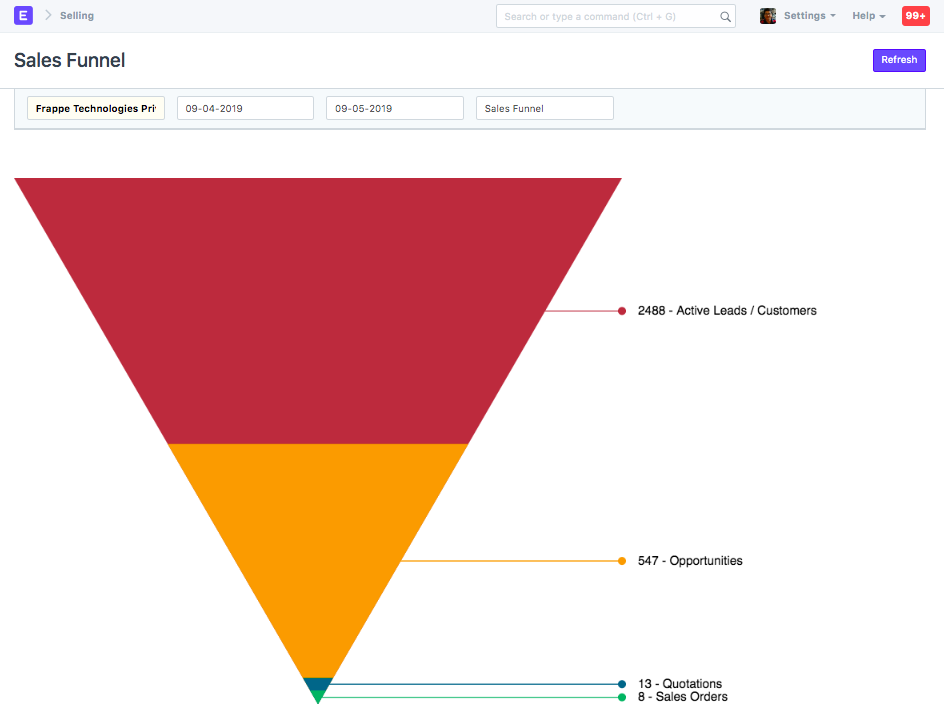Click the red Active Leads legend dot
This screenshot has width=944, height=725.
(622, 311)
